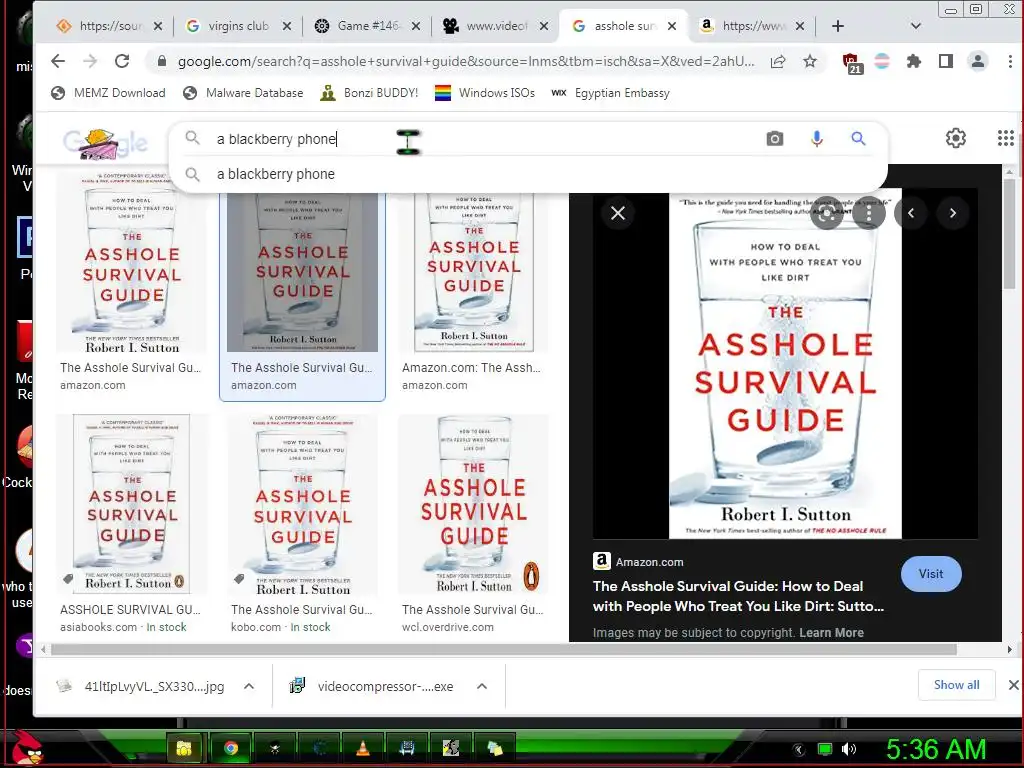1024x768 pixels.
Task: Click the large preview book cover image
Action: pos(785,363)
